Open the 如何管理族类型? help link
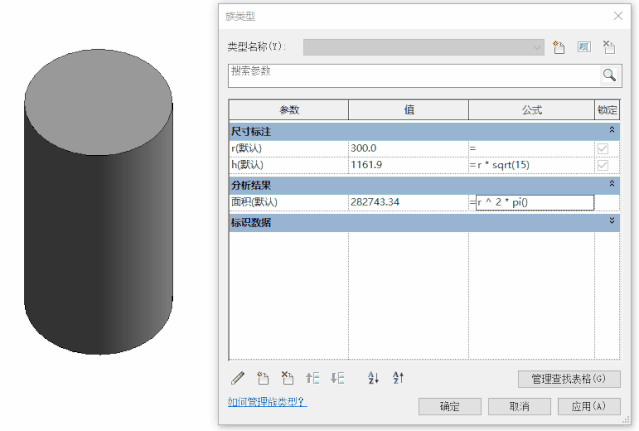The width and height of the screenshot is (639, 431). (x=267, y=402)
